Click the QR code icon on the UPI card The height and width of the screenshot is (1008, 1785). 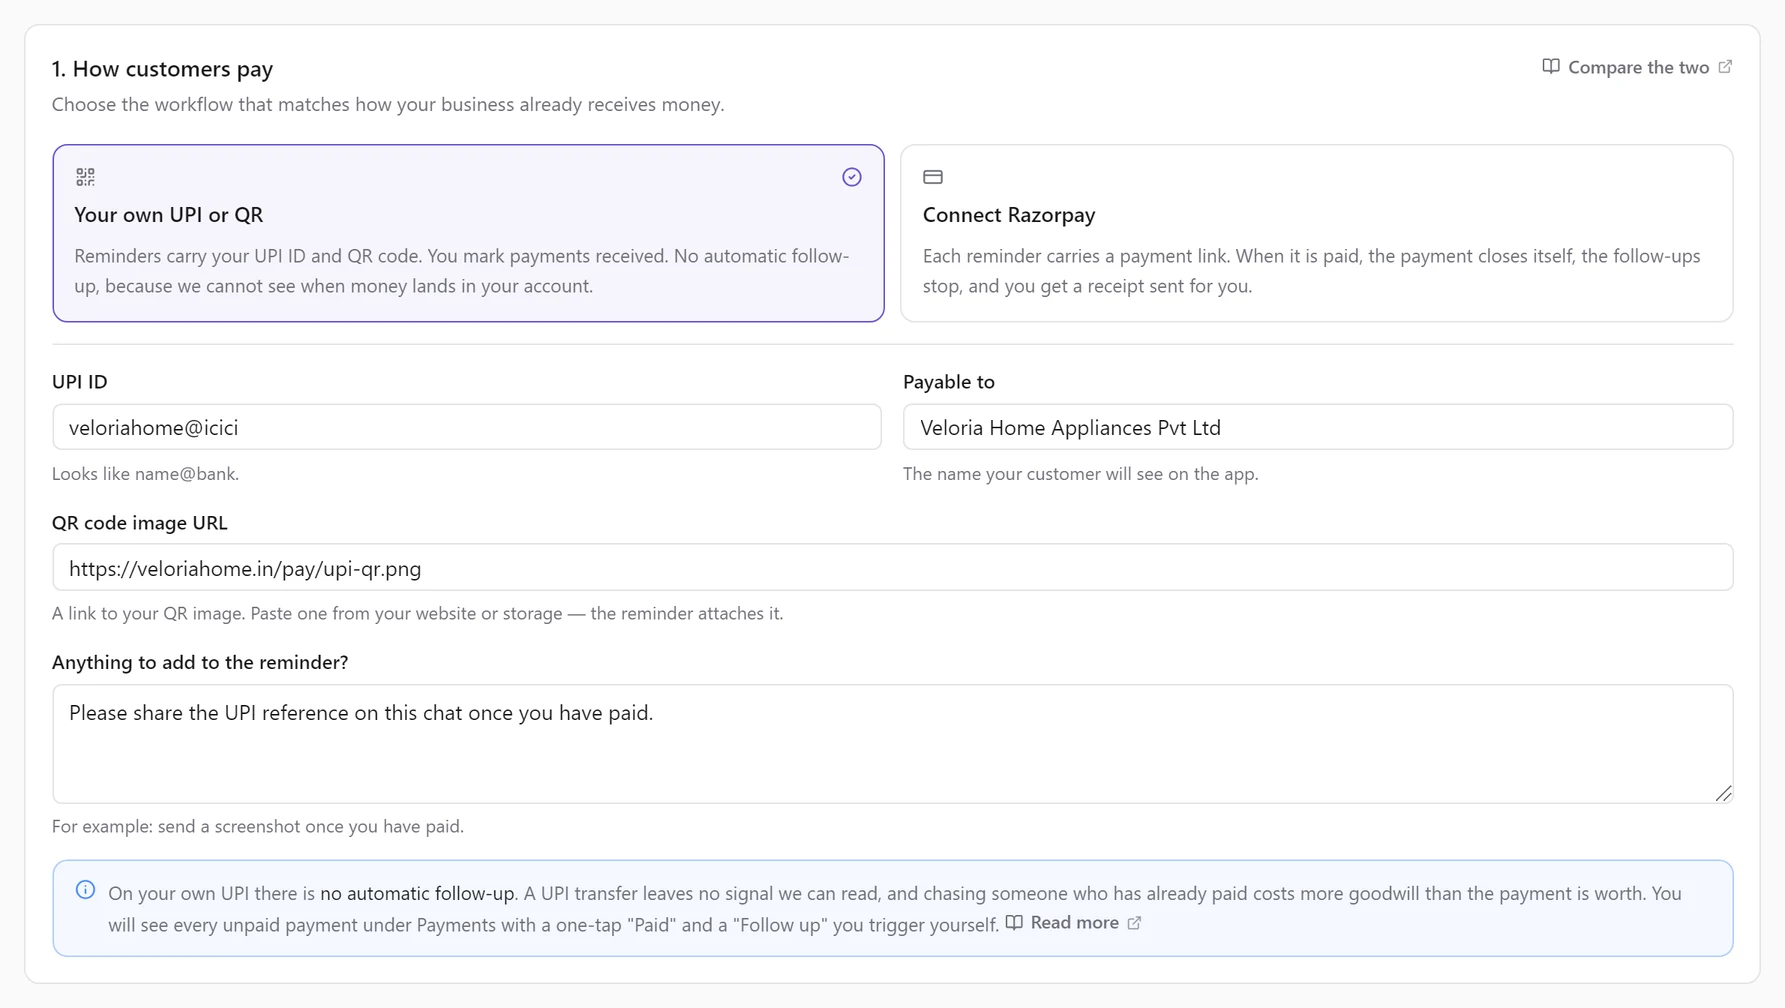(x=85, y=177)
